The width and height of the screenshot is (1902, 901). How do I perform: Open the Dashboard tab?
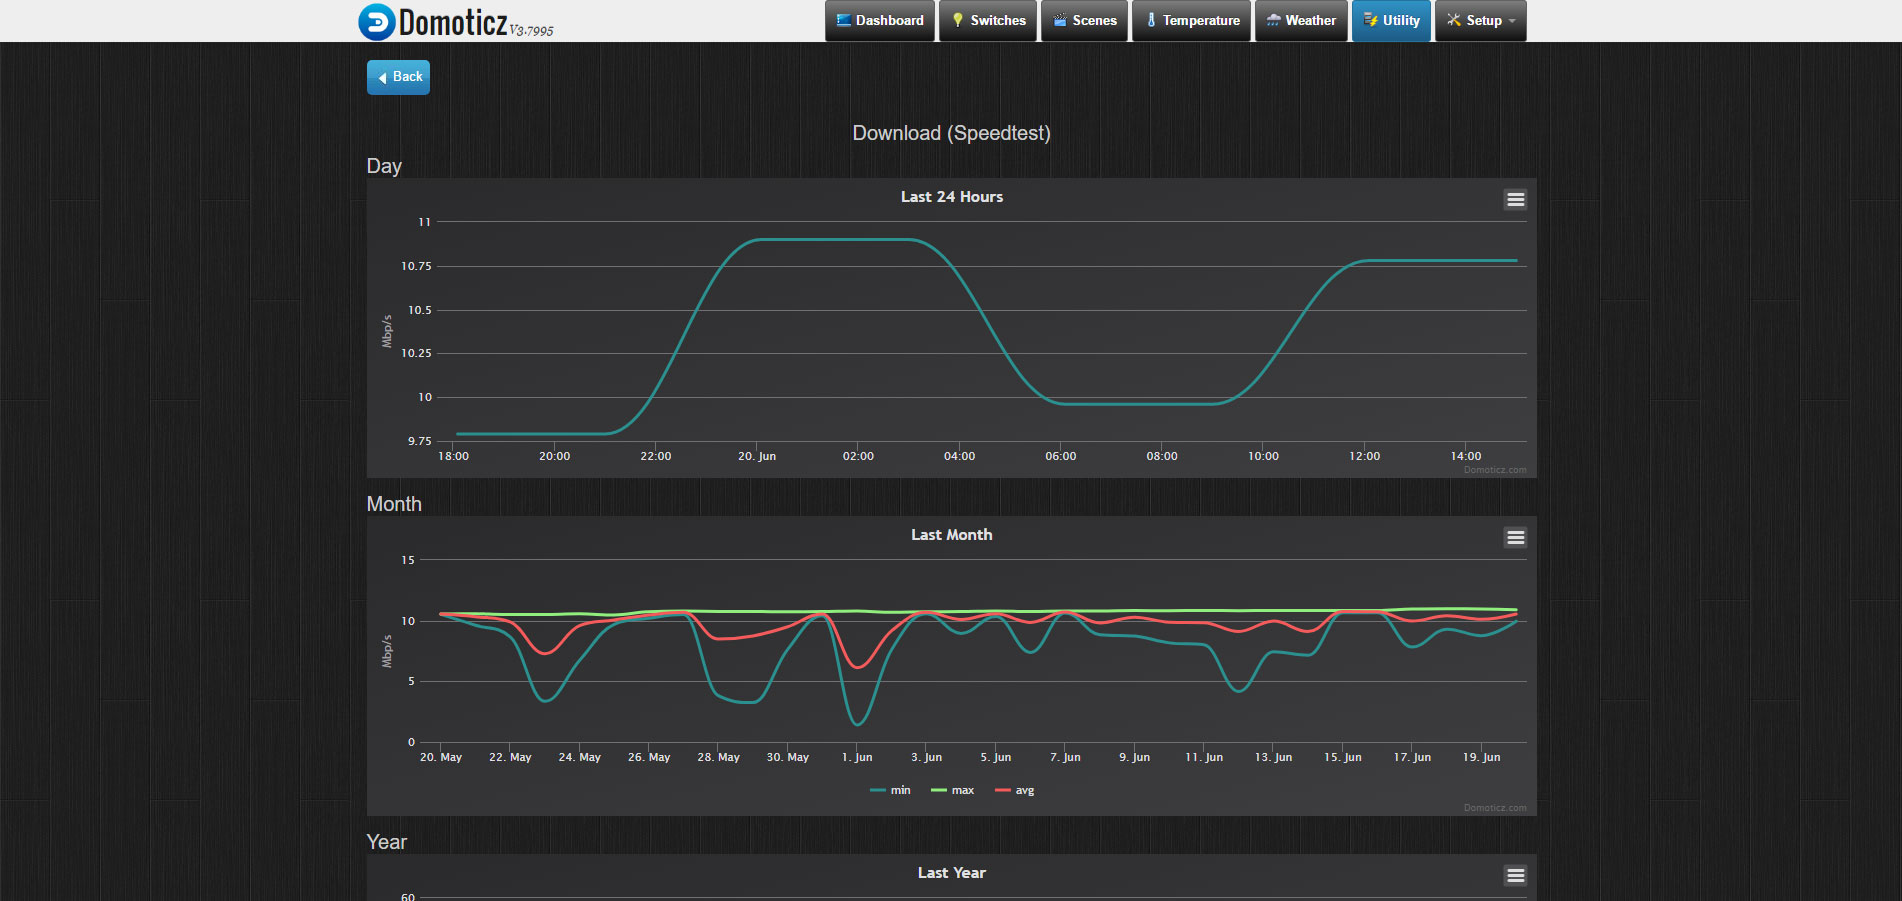point(880,21)
